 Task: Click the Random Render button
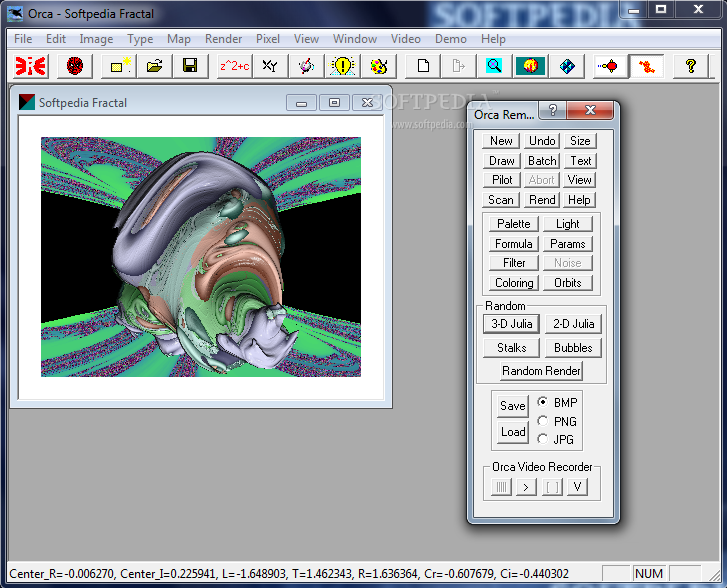541,371
